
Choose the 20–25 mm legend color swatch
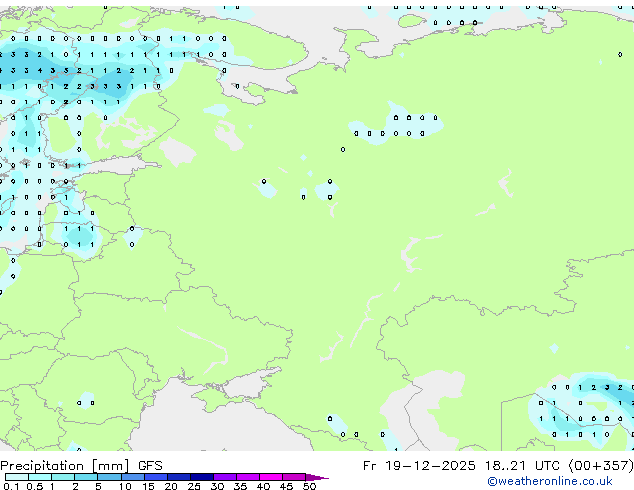tap(178, 477)
